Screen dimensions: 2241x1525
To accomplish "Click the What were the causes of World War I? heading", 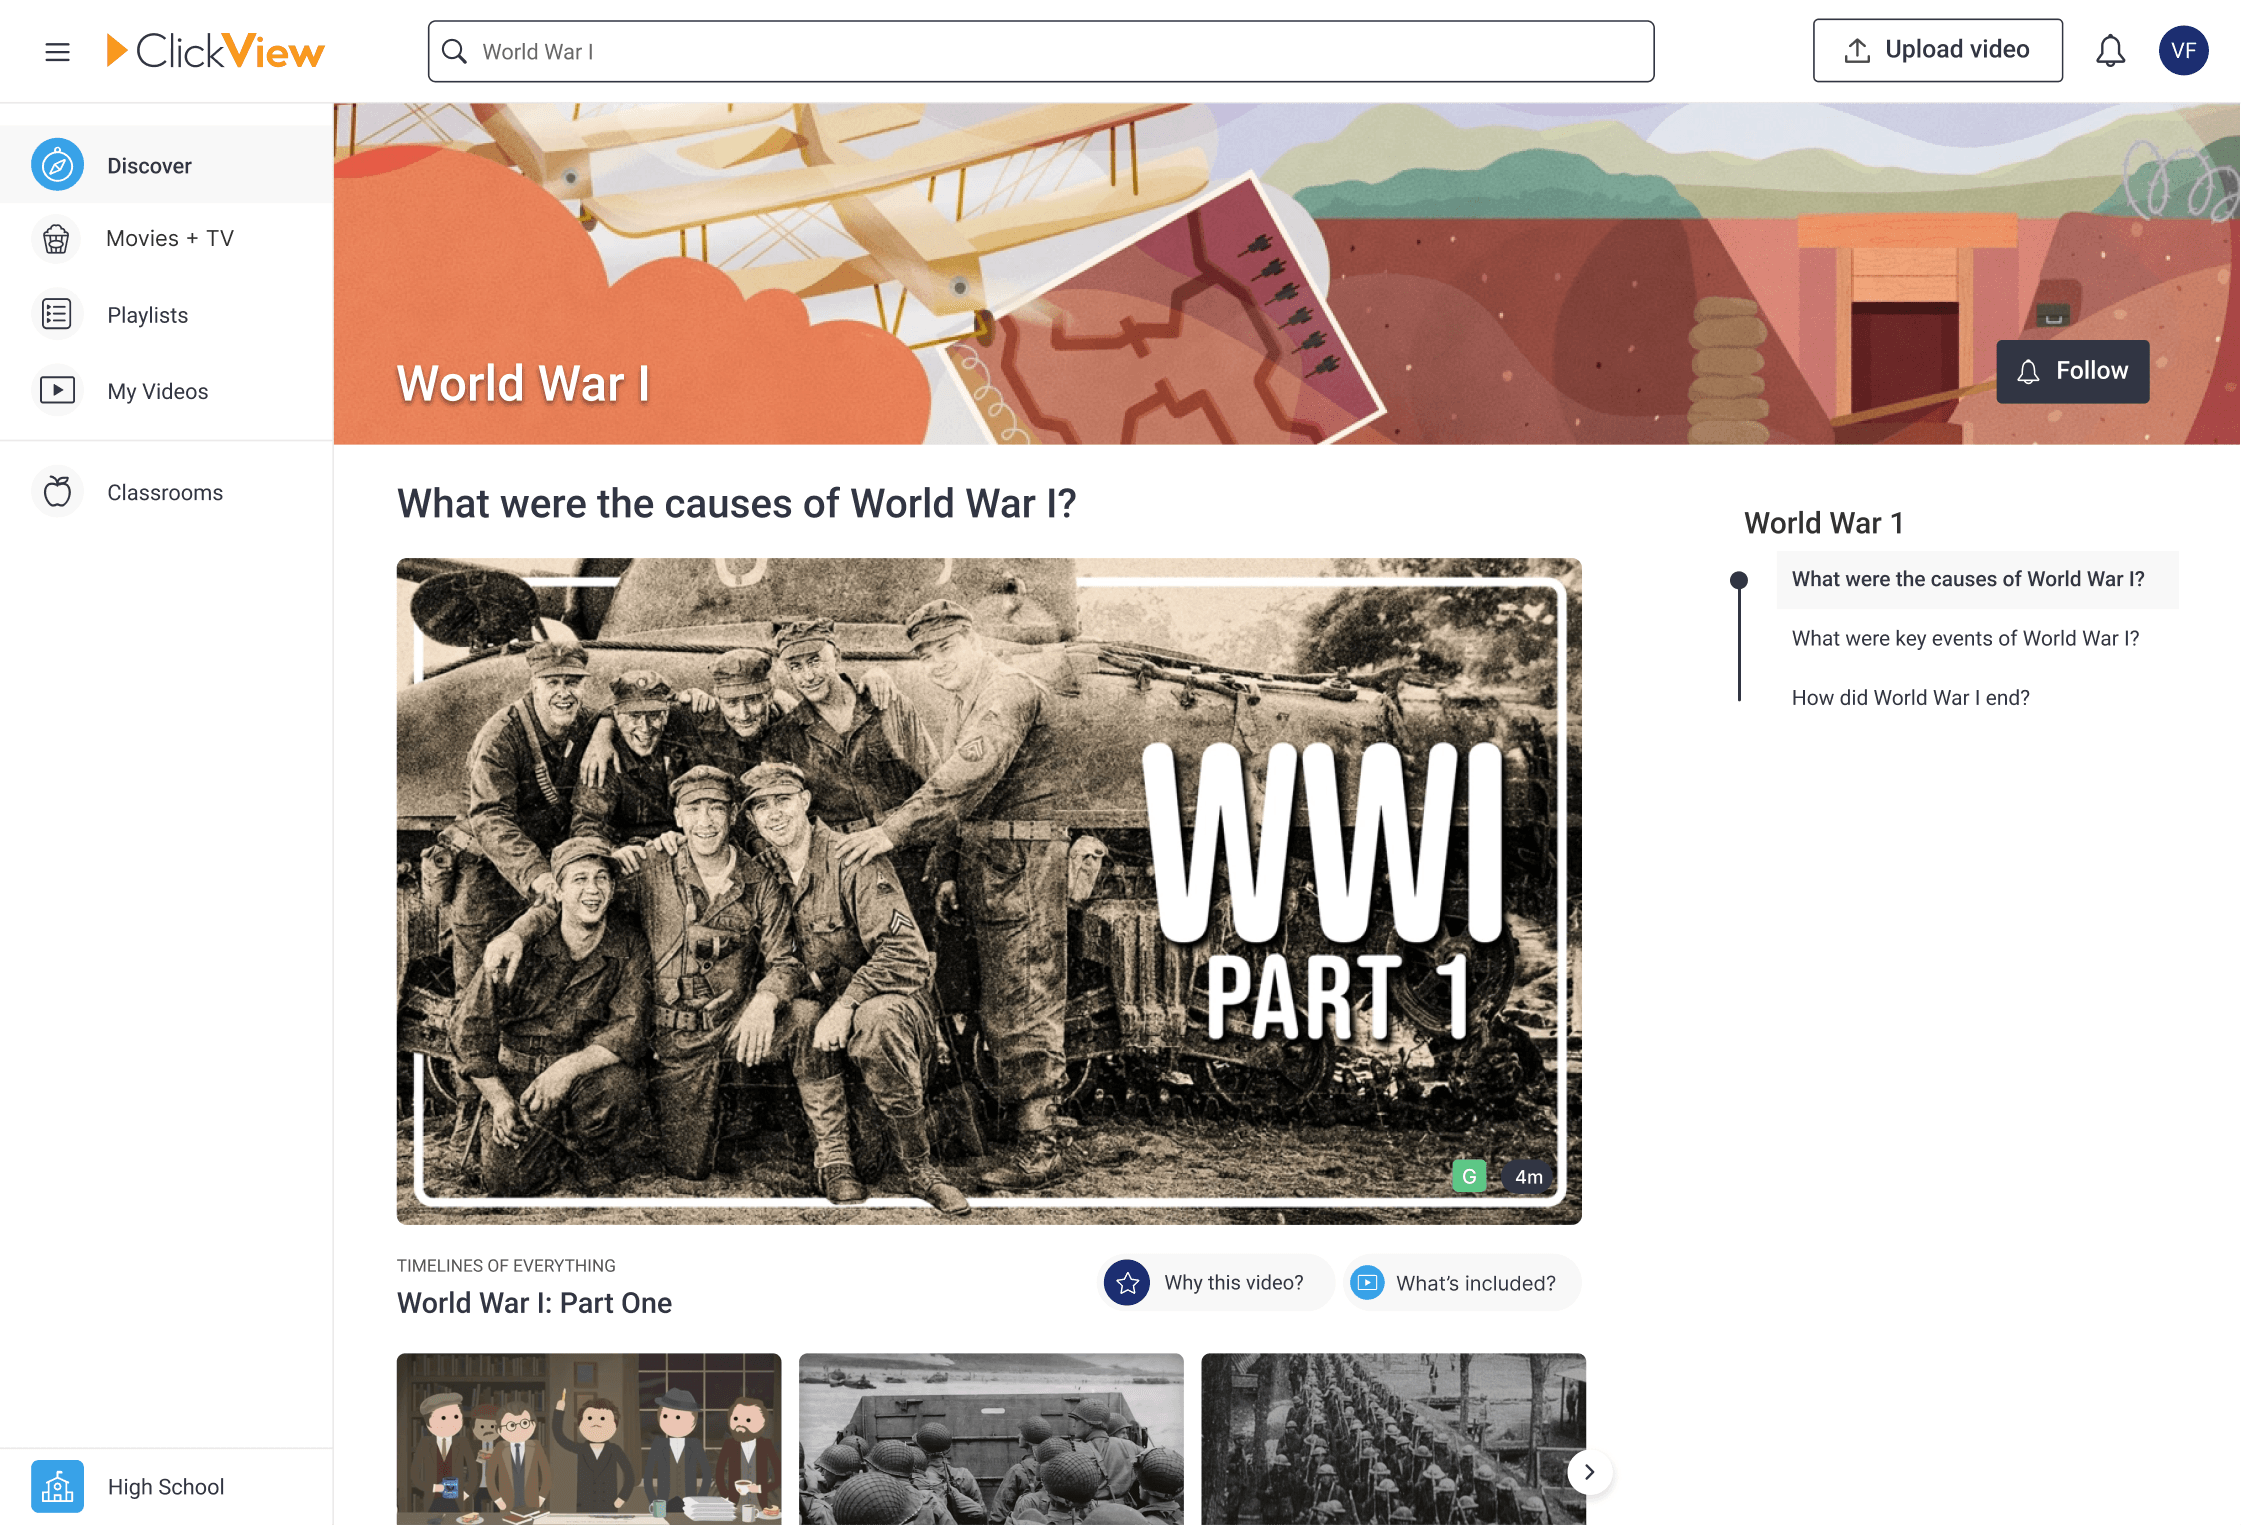I will click(x=736, y=504).
